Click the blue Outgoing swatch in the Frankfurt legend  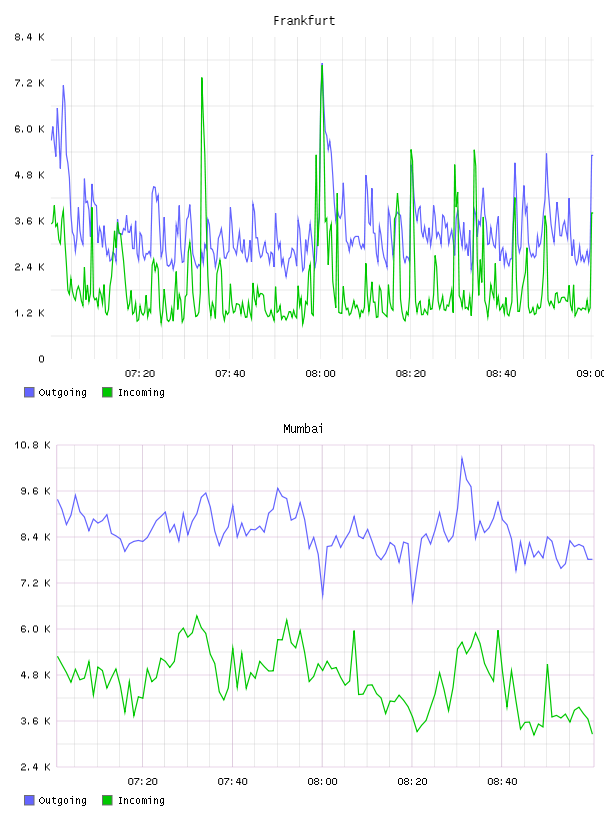point(29,392)
